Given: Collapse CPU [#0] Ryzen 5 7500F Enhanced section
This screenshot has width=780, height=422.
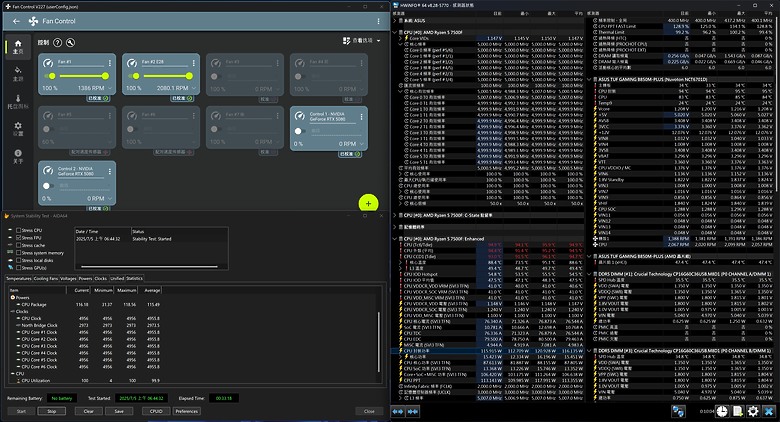Looking at the screenshot, I should click(395, 239).
